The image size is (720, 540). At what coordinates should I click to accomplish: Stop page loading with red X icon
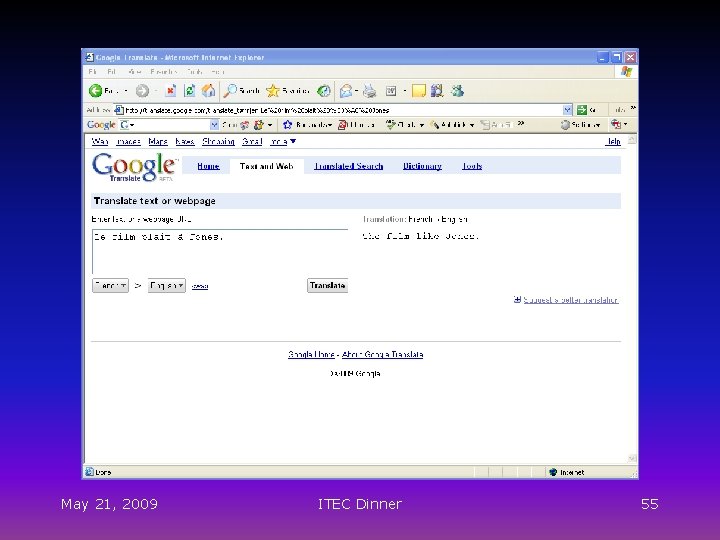click(171, 91)
